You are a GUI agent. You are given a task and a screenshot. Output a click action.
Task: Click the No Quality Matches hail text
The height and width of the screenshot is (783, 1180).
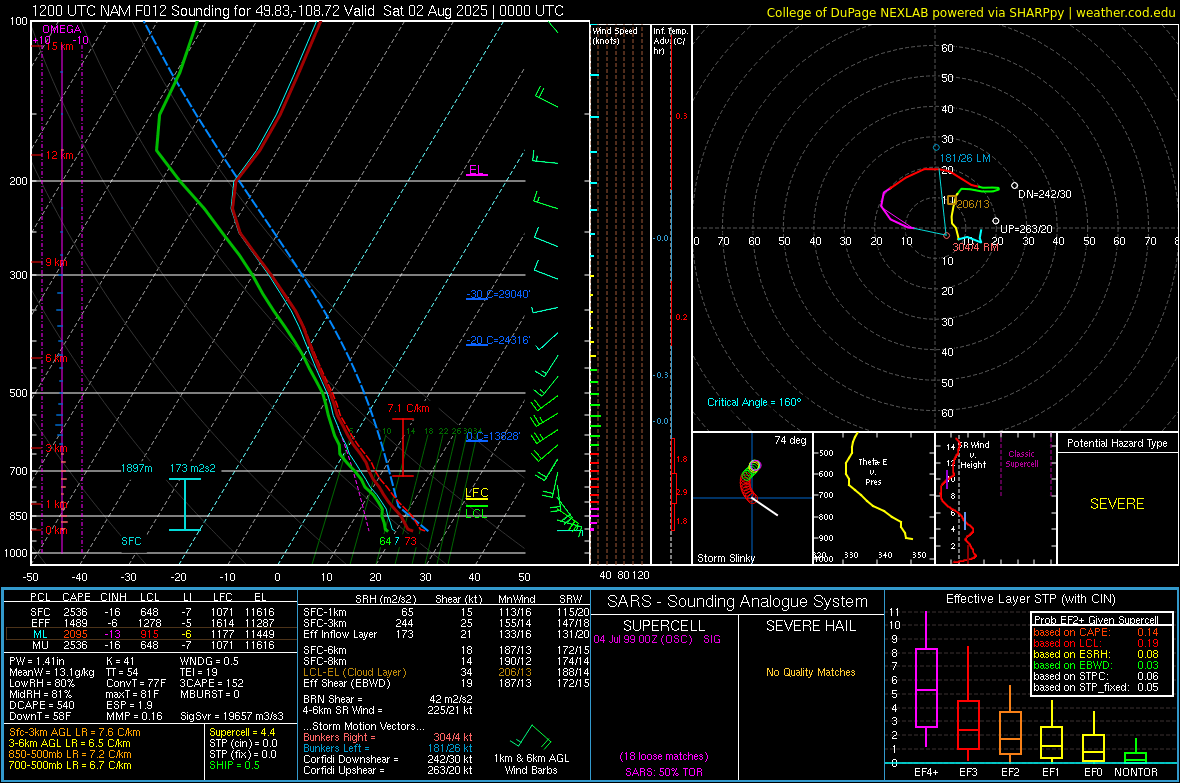point(810,672)
